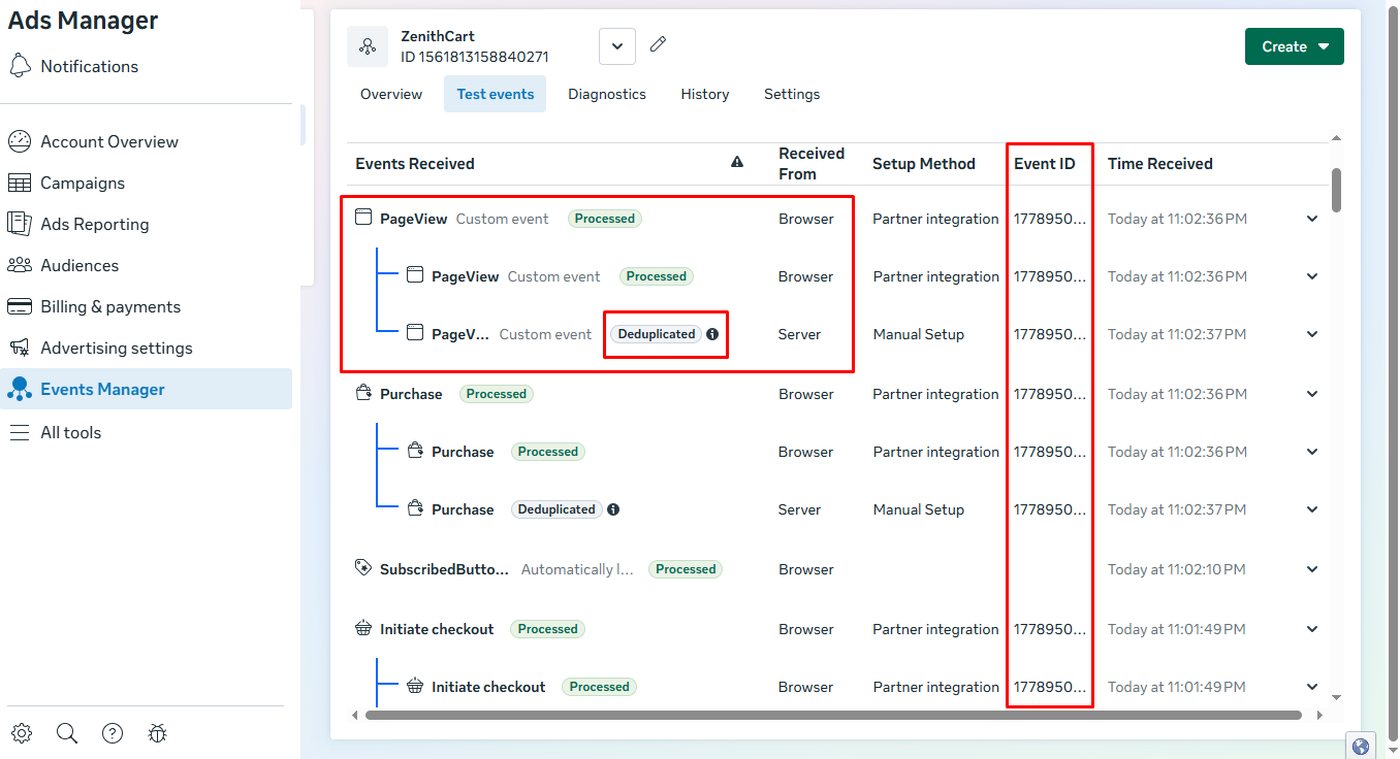Expand the SubscribedButton row chevron

point(1313,569)
